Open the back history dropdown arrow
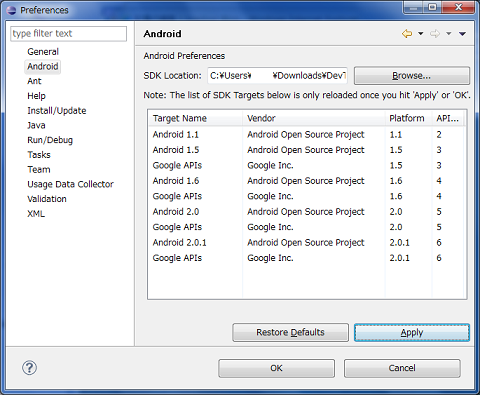Image resolution: width=480 pixels, height=395 pixels. click(x=421, y=34)
